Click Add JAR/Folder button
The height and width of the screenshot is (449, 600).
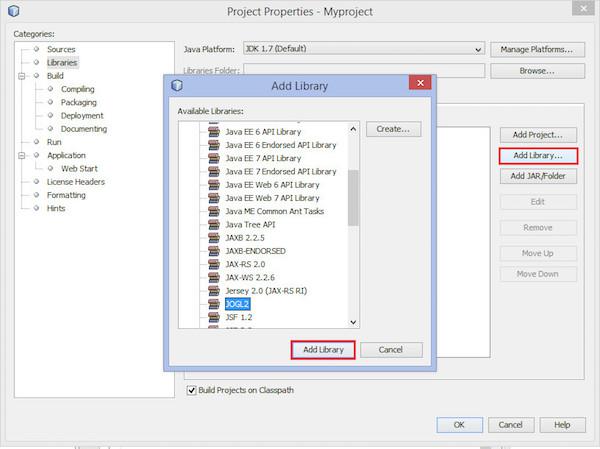pos(538,176)
